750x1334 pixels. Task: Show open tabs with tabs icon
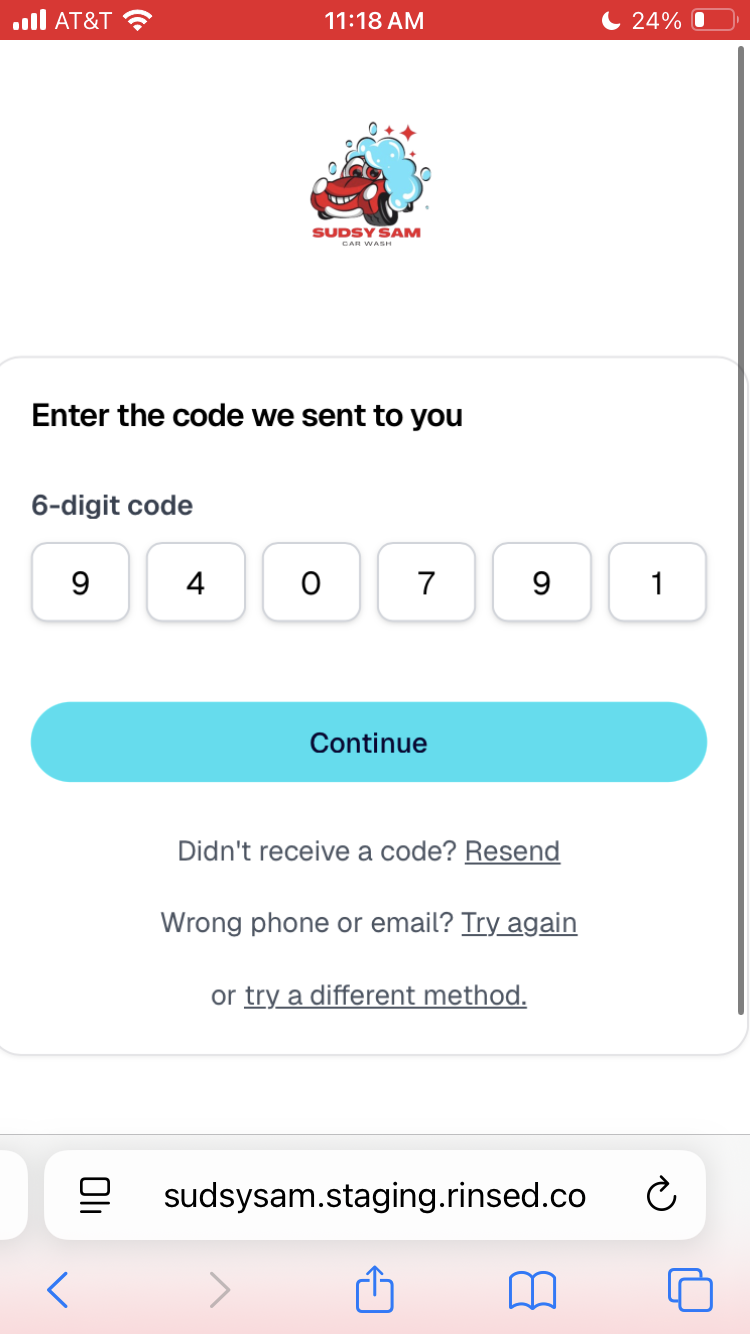pyautogui.click(x=691, y=1289)
